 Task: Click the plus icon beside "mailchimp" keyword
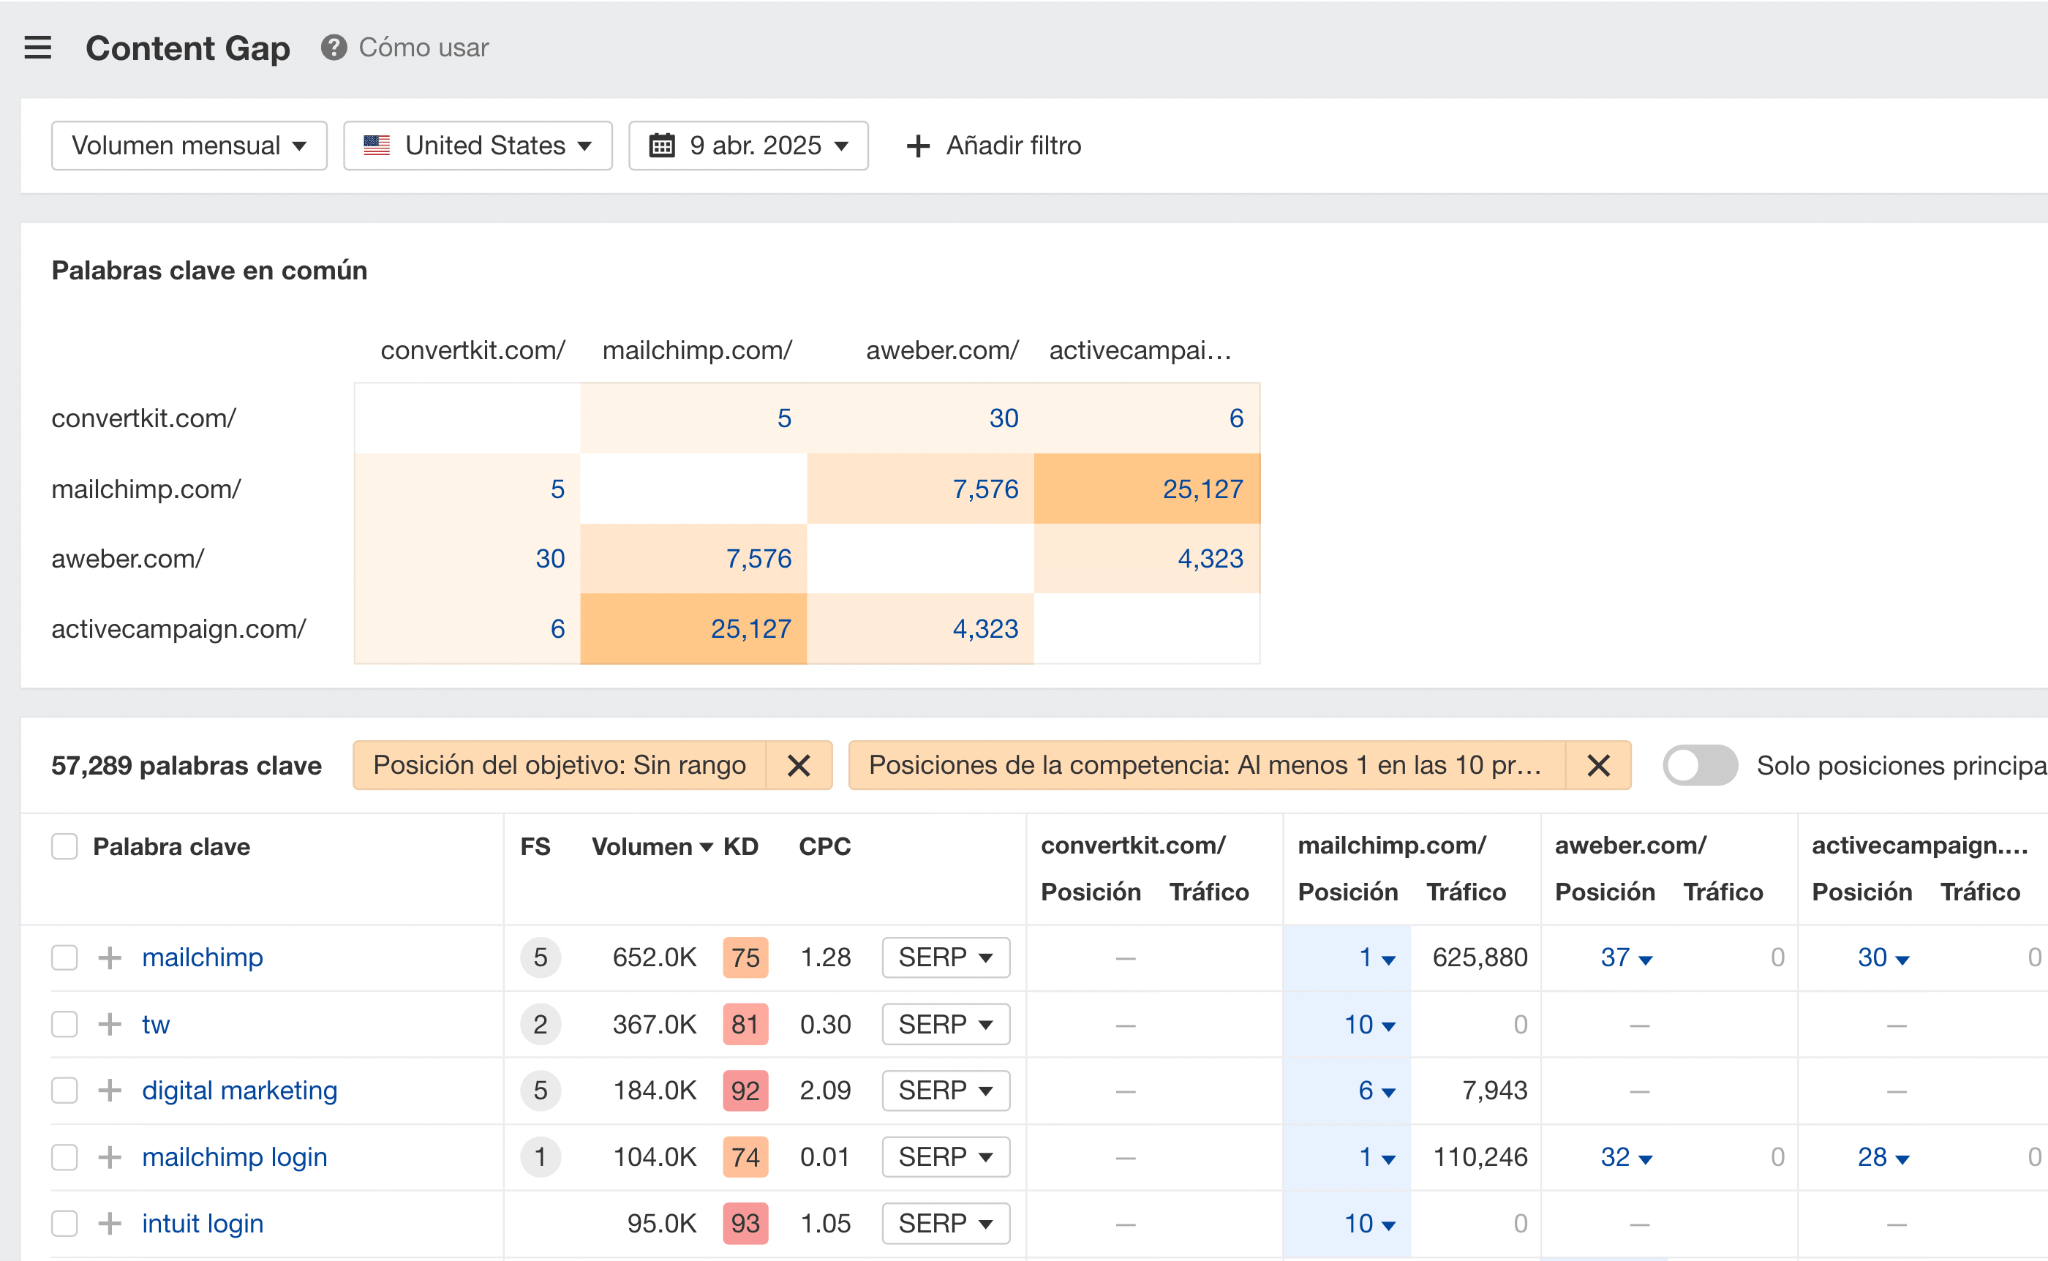[109, 957]
